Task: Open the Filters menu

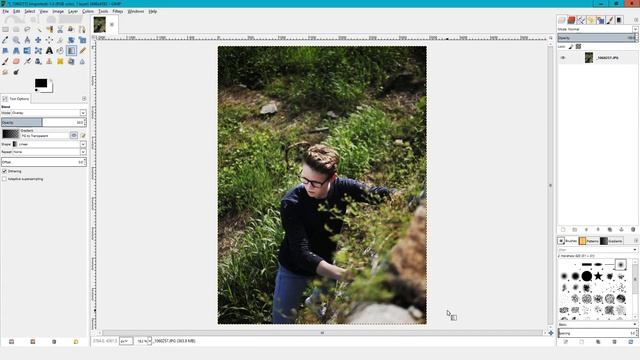Action: pos(118,11)
